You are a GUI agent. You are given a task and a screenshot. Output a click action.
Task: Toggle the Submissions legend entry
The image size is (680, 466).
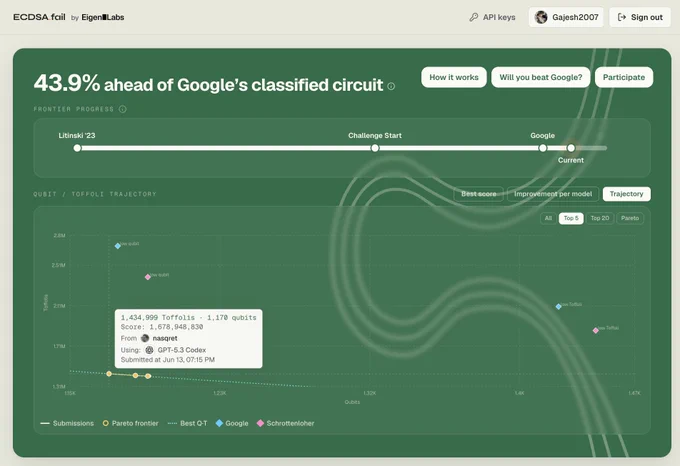pyautogui.click(x=67, y=423)
